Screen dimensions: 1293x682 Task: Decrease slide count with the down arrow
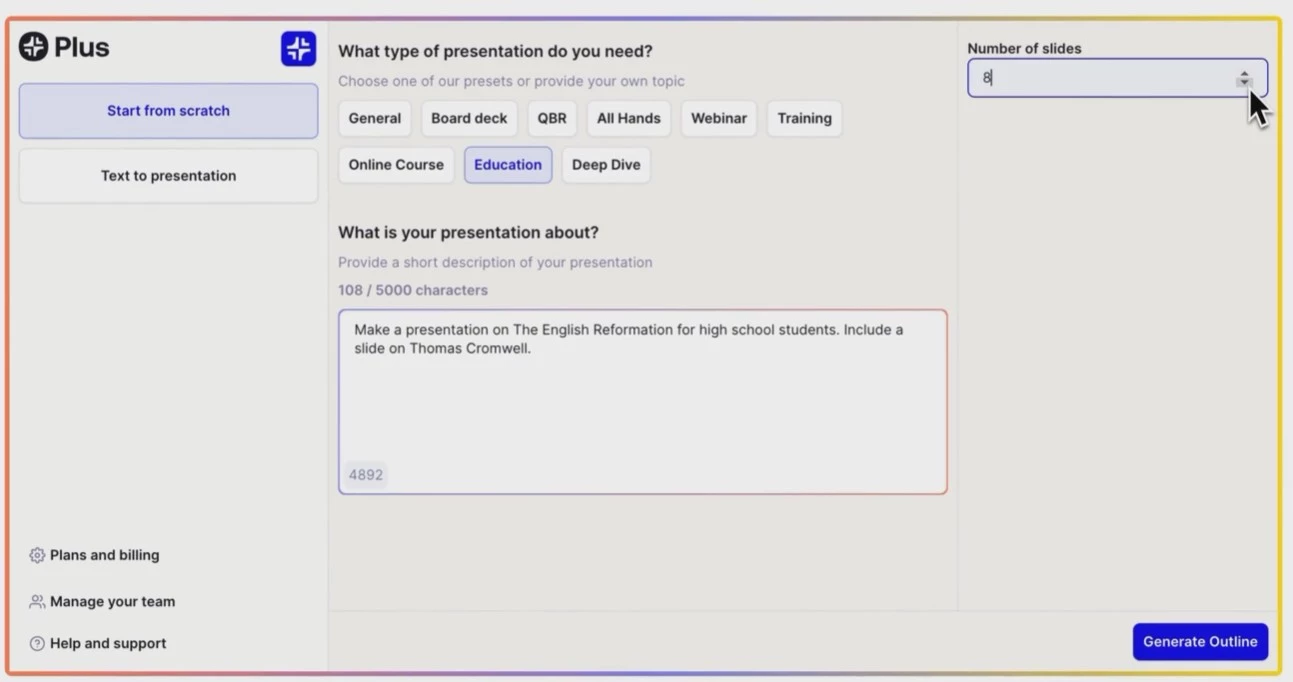click(x=1244, y=83)
